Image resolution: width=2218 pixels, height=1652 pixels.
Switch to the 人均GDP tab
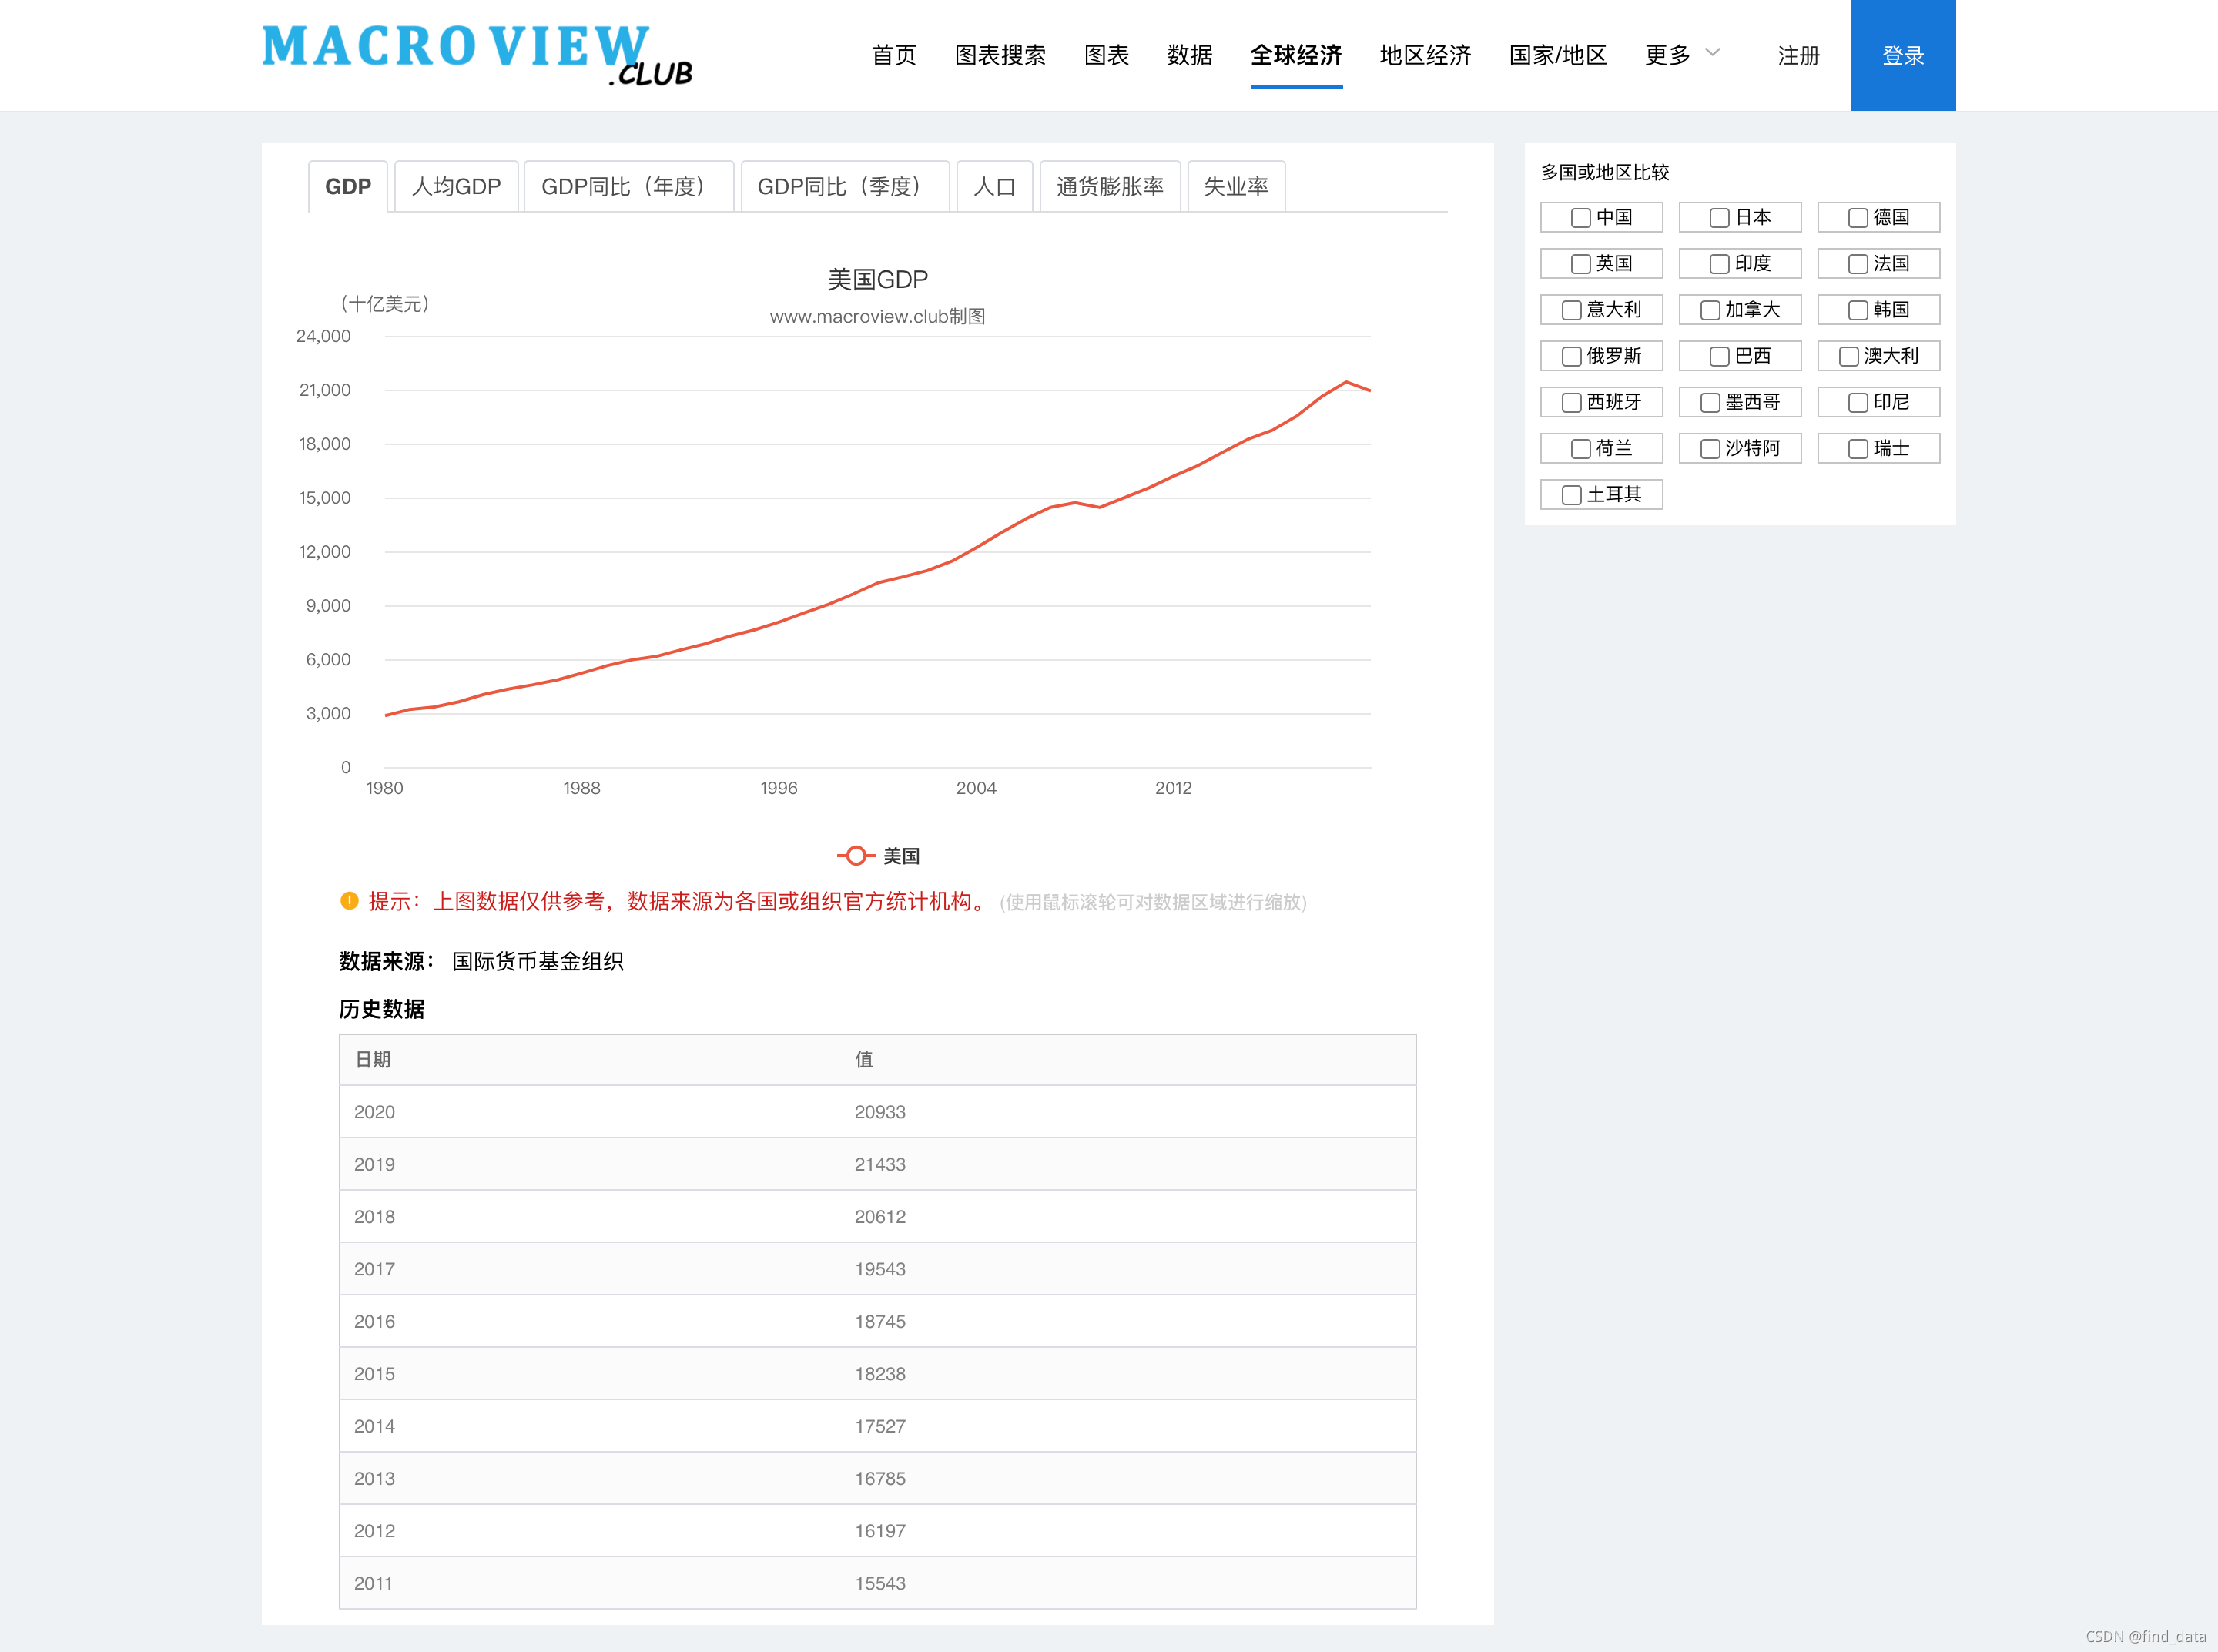456,186
